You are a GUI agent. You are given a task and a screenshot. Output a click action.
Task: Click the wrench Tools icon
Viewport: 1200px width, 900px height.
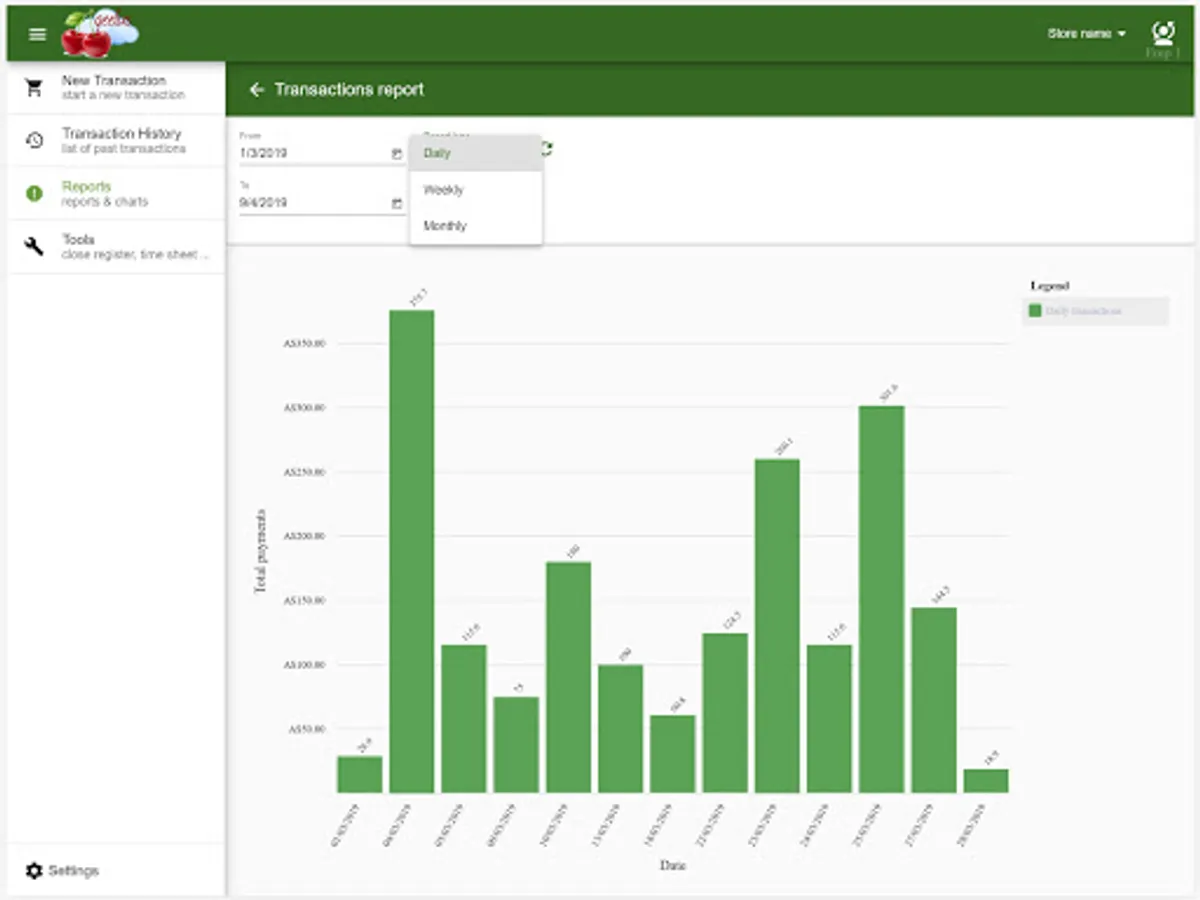34,246
